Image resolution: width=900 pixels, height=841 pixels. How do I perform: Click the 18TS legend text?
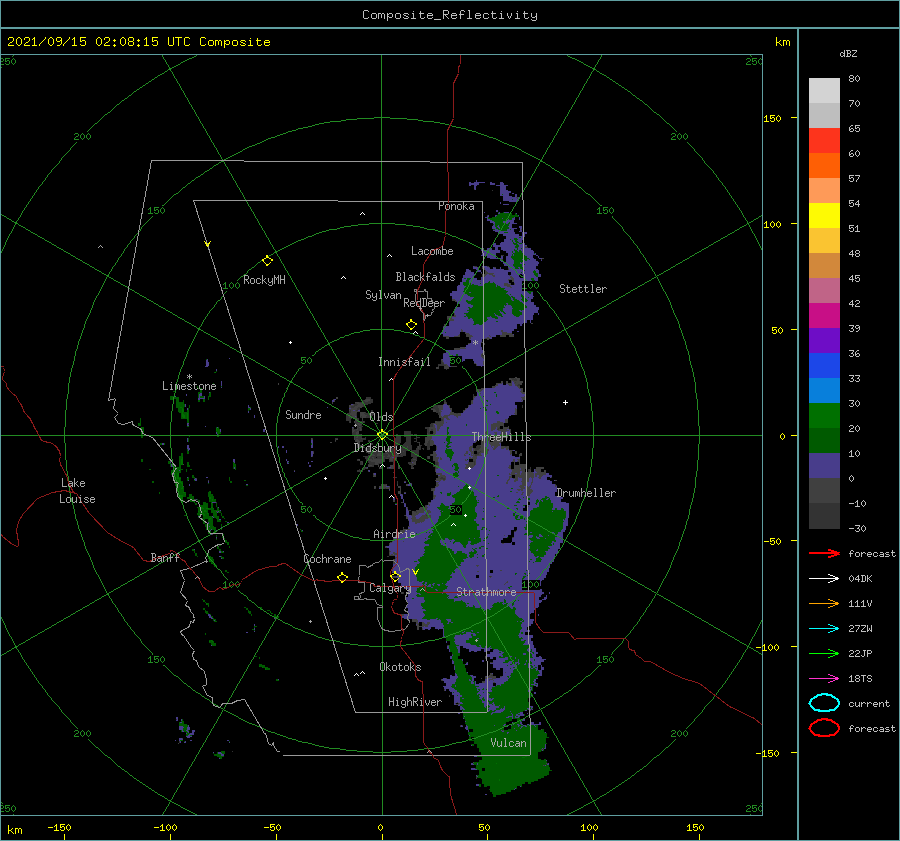click(860, 679)
